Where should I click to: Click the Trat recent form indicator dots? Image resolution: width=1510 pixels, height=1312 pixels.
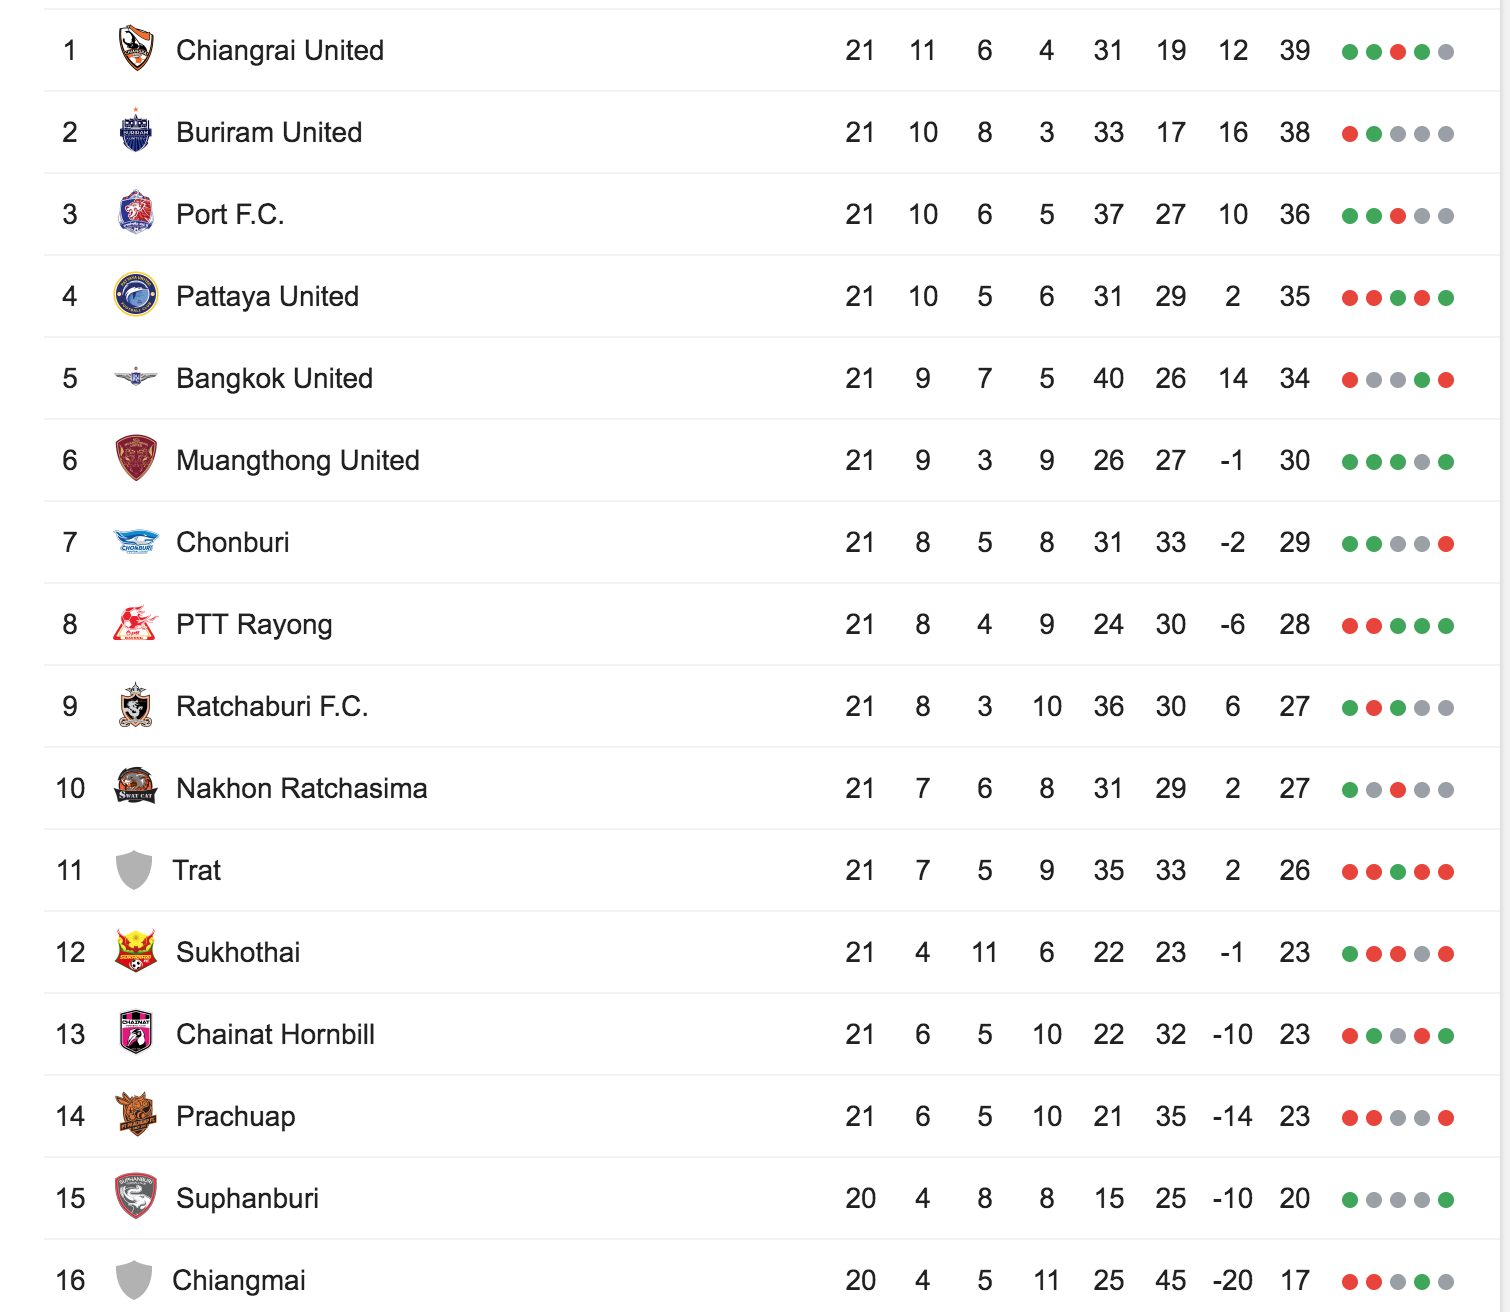1397,872
